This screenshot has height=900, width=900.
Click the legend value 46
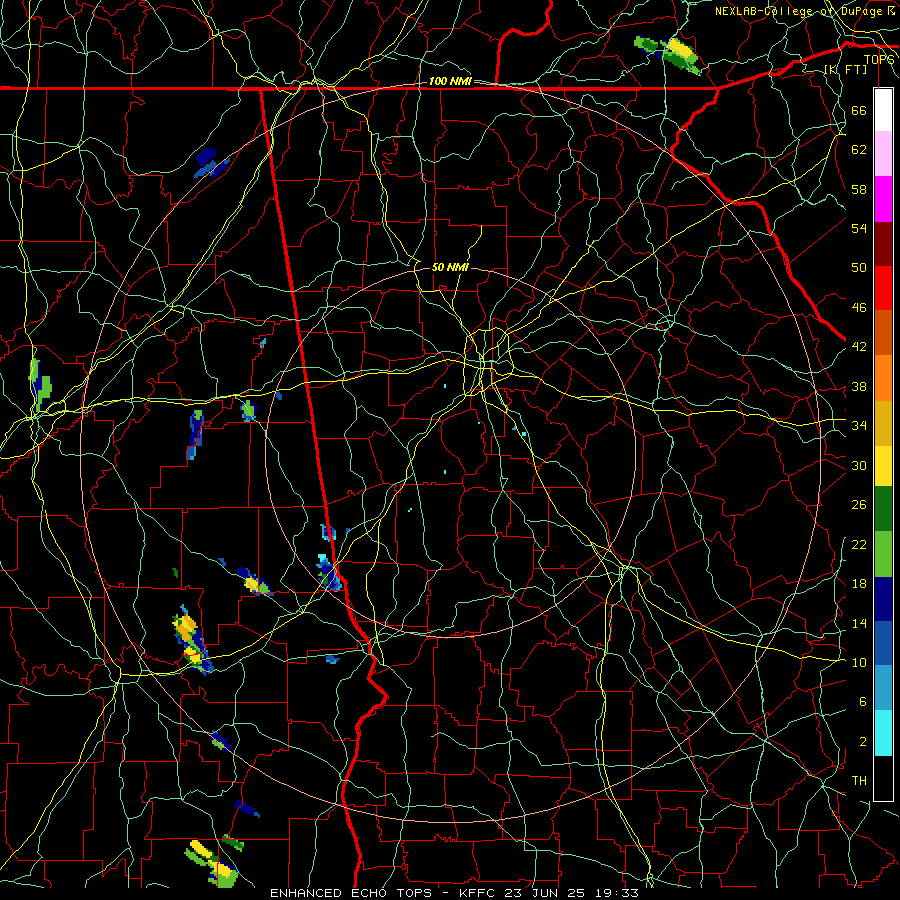point(859,308)
